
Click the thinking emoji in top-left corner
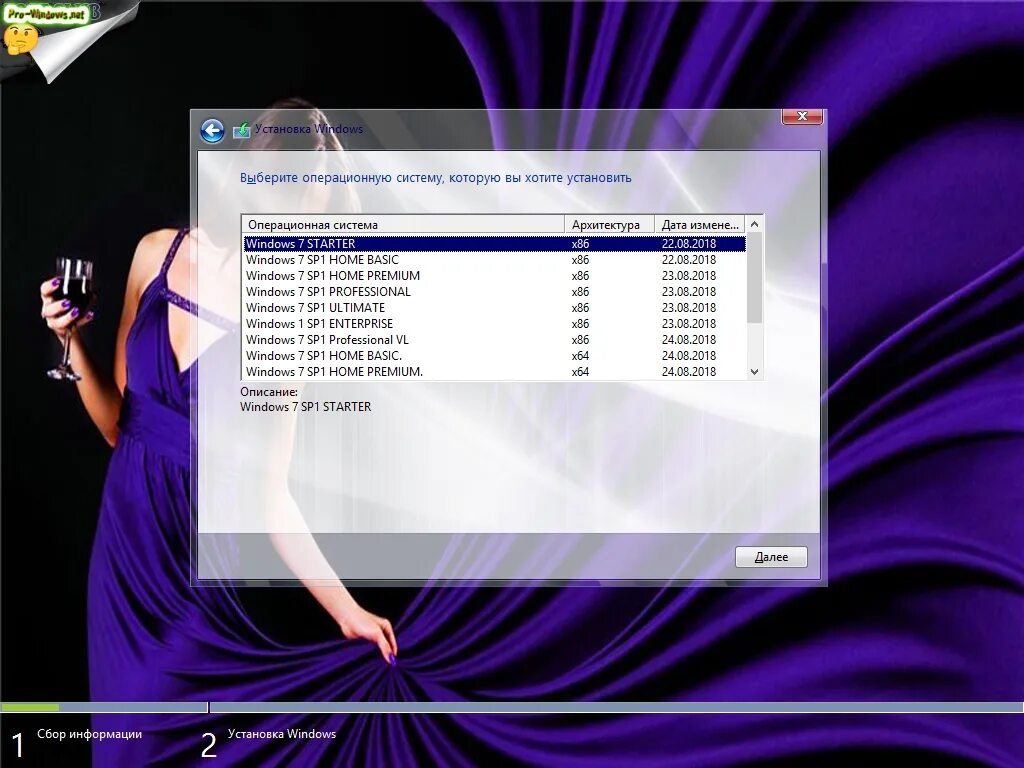pos(20,39)
